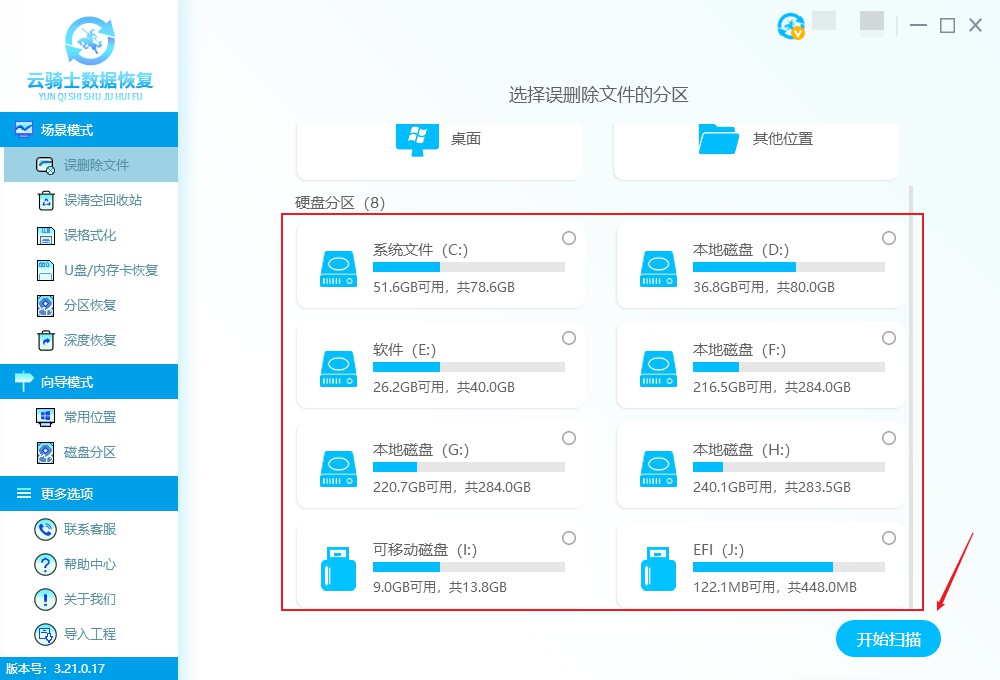
Task: Click the EFI (J:) USB drive icon
Action: pyautogui.click(x=658, y=568)
